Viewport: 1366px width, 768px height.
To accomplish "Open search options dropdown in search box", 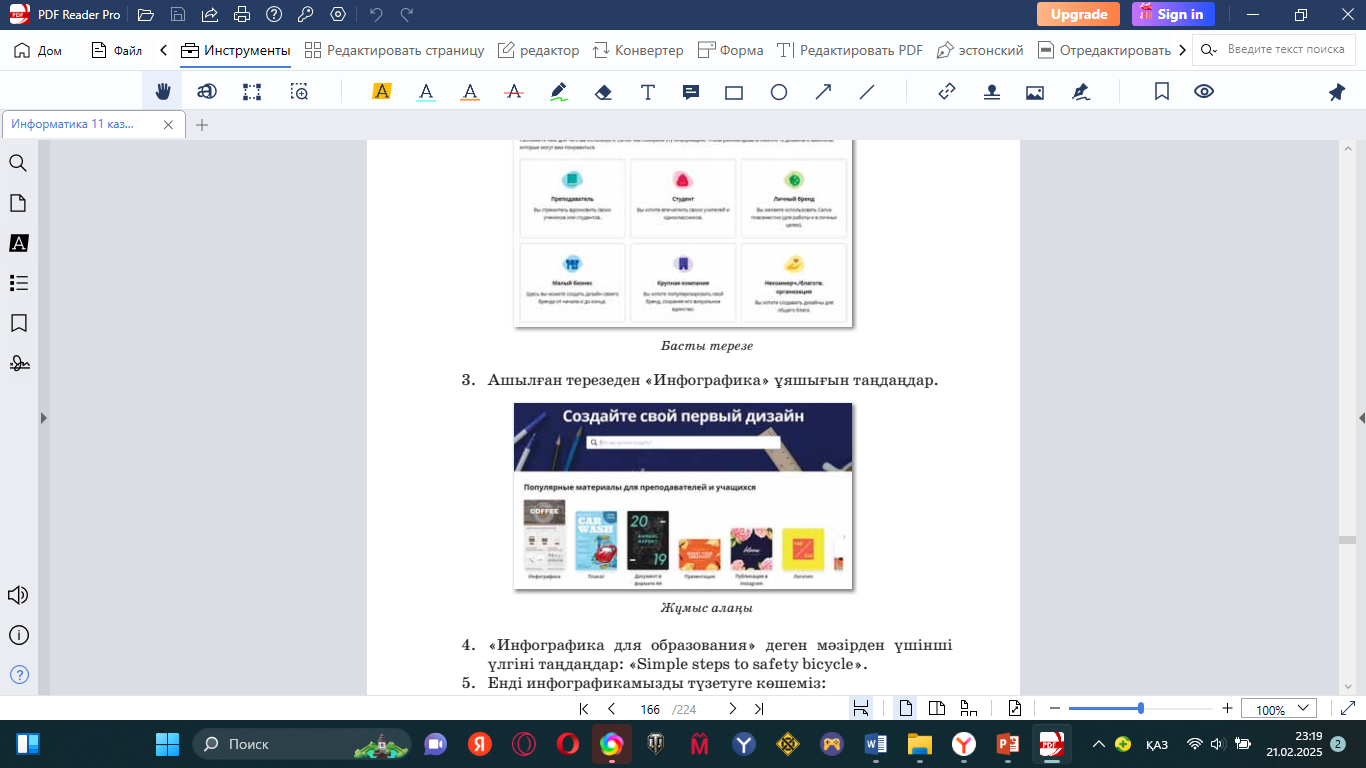I will tap(1210, 50).
